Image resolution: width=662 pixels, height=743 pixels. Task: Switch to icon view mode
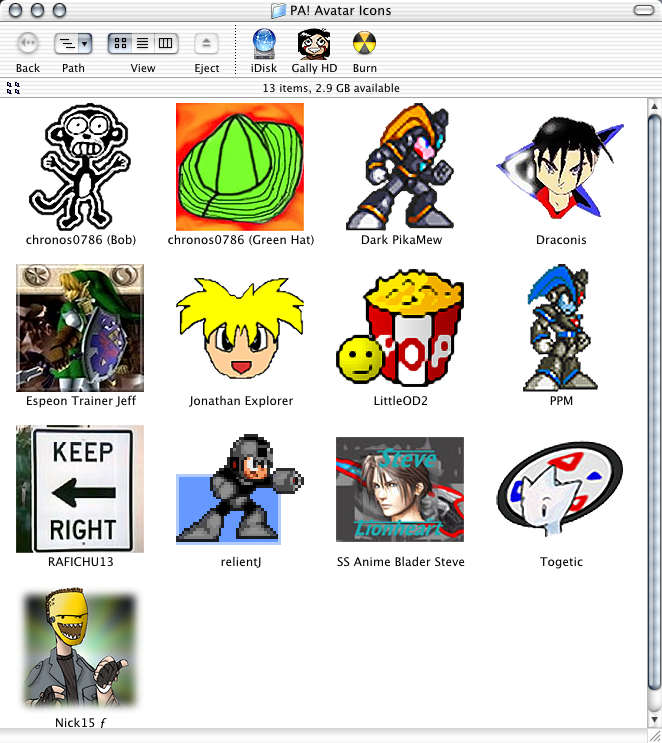(x=120, y=44)
